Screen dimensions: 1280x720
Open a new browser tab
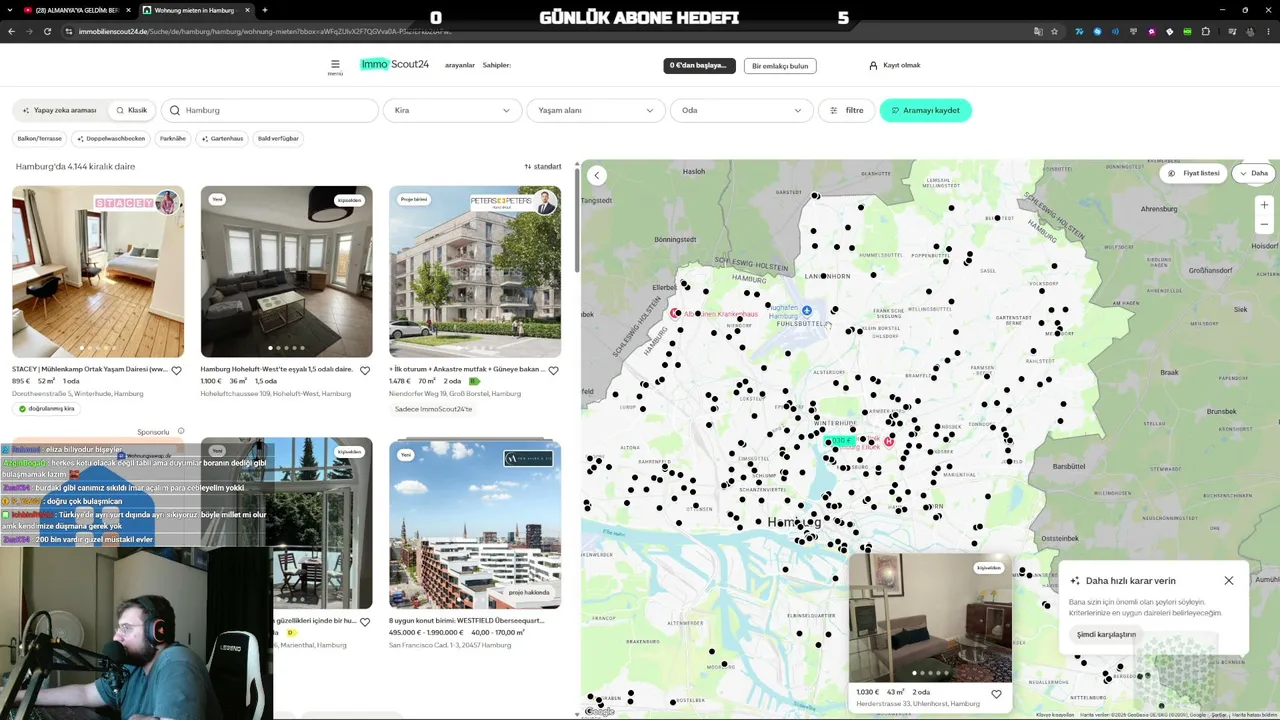pos(264,10)
